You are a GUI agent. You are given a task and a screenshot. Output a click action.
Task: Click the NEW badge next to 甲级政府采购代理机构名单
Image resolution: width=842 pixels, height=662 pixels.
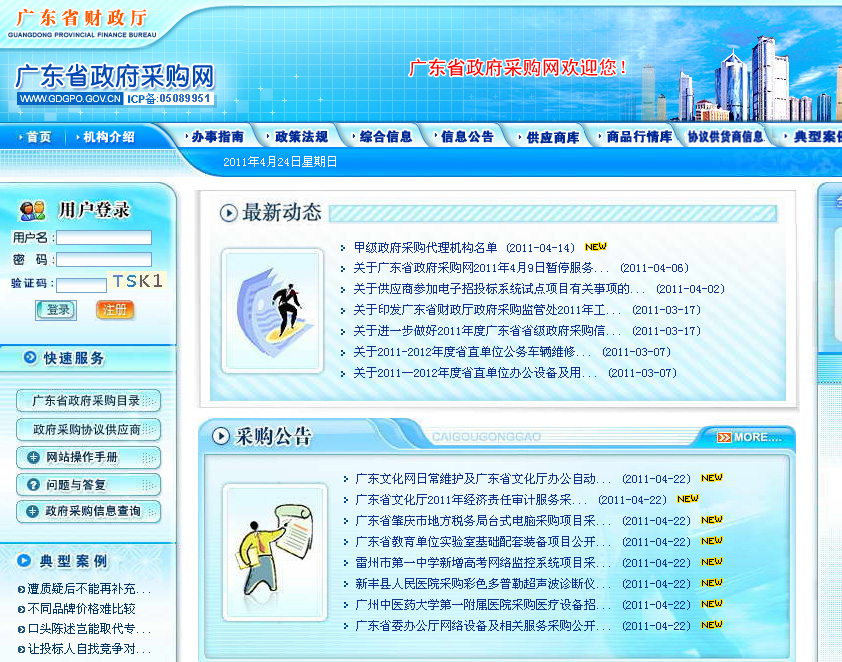point(596,247)
